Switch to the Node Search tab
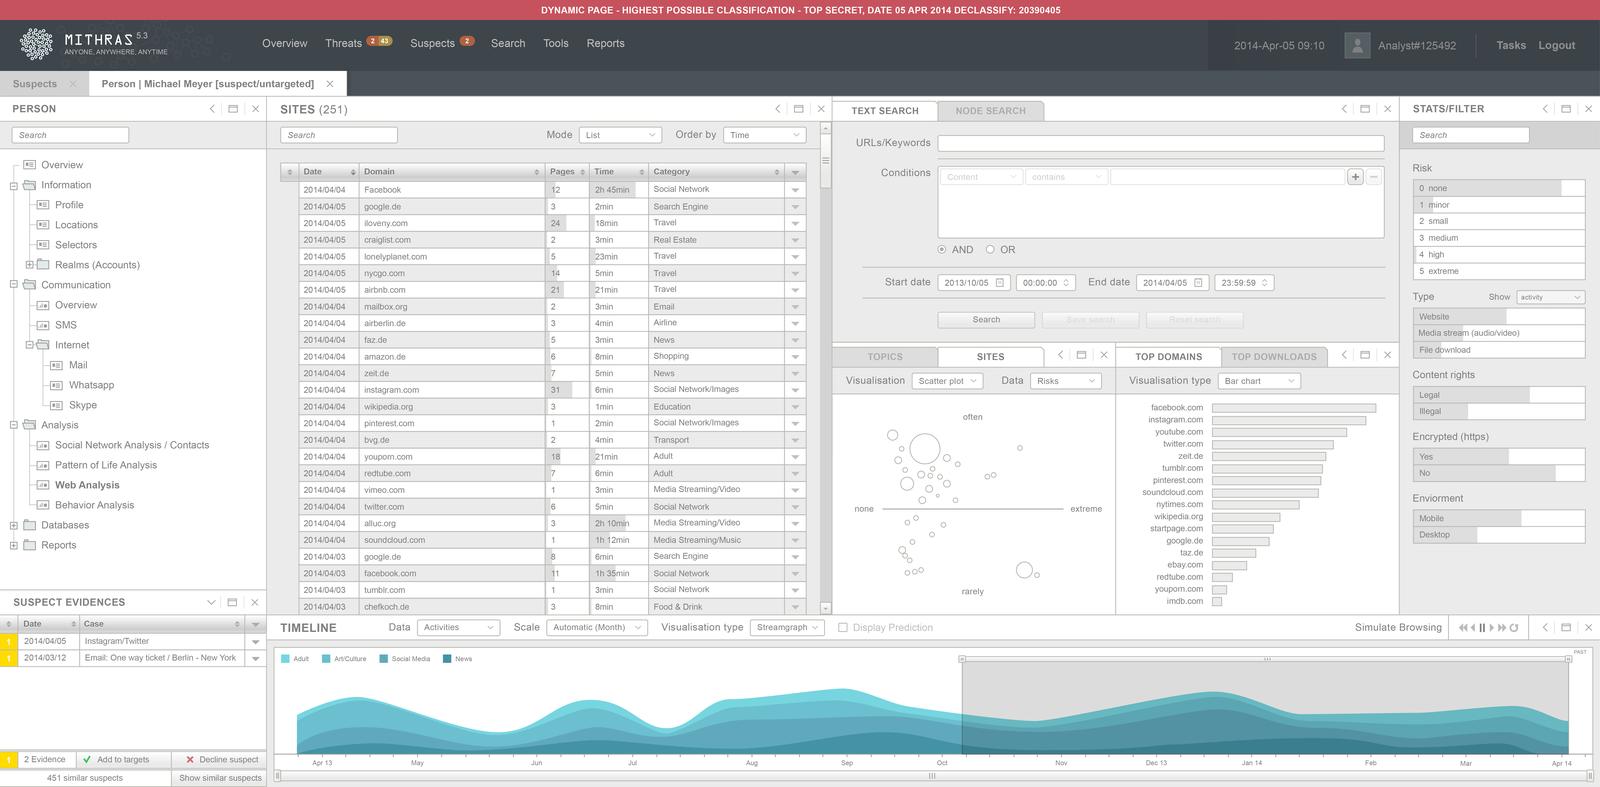 [x=990, y=111]
